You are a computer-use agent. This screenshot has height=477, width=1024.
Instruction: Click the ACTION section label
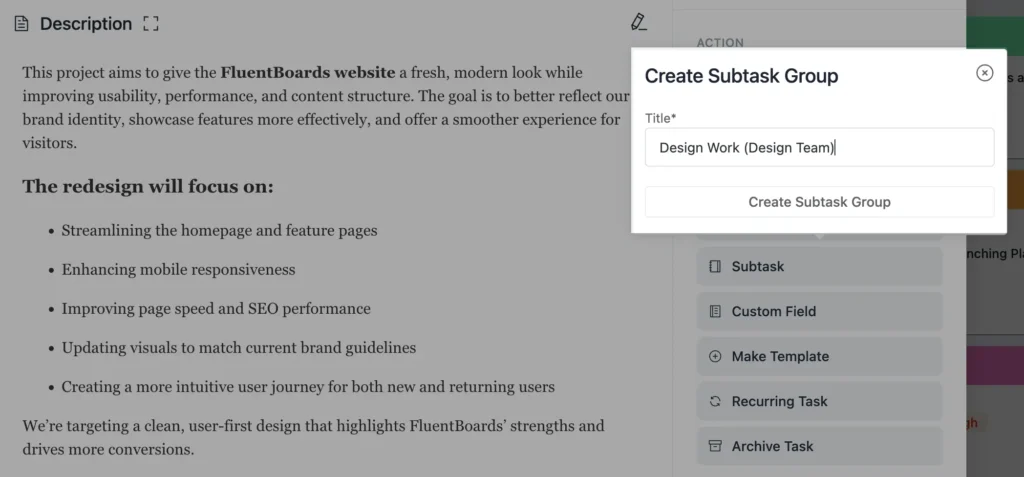tap(720, 42)
